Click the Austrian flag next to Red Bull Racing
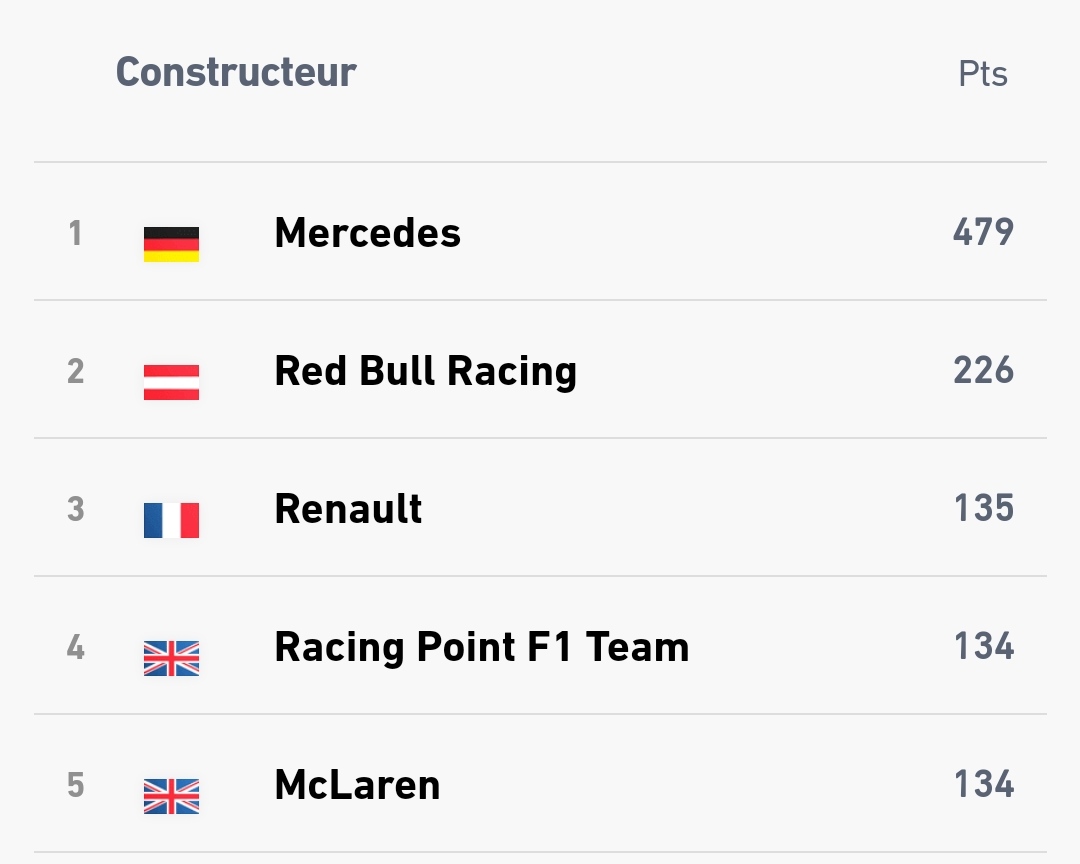Image resolution: width=1080 pixels, height=864 pixels. (172, 382)
